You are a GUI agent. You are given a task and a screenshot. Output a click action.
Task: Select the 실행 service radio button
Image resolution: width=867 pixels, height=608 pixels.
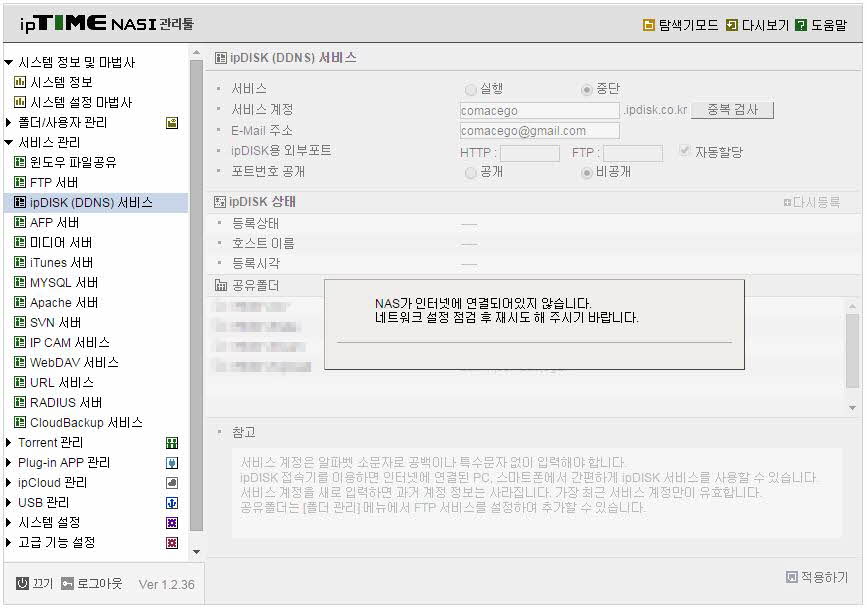coord(471,90)
